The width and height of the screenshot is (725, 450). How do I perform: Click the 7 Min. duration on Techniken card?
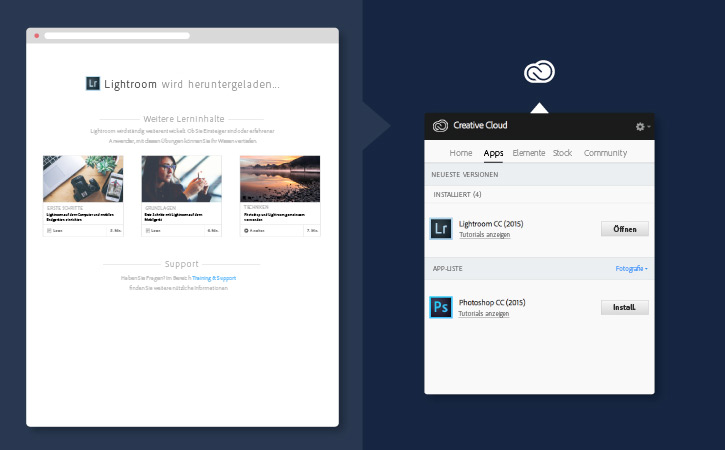pyautogui.click(x=313, y=230)
